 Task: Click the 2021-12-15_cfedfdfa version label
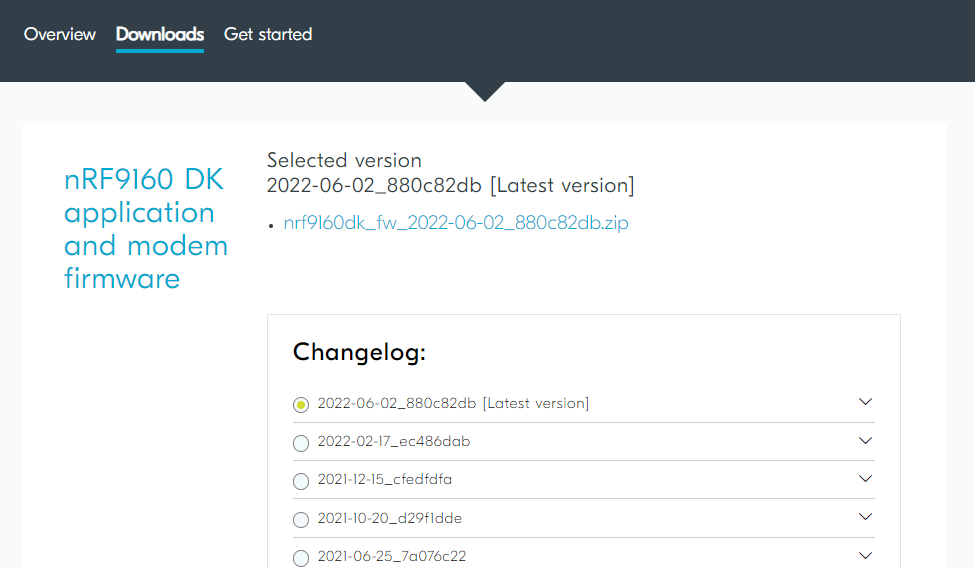pyautogui.click(x=384, y=479)
